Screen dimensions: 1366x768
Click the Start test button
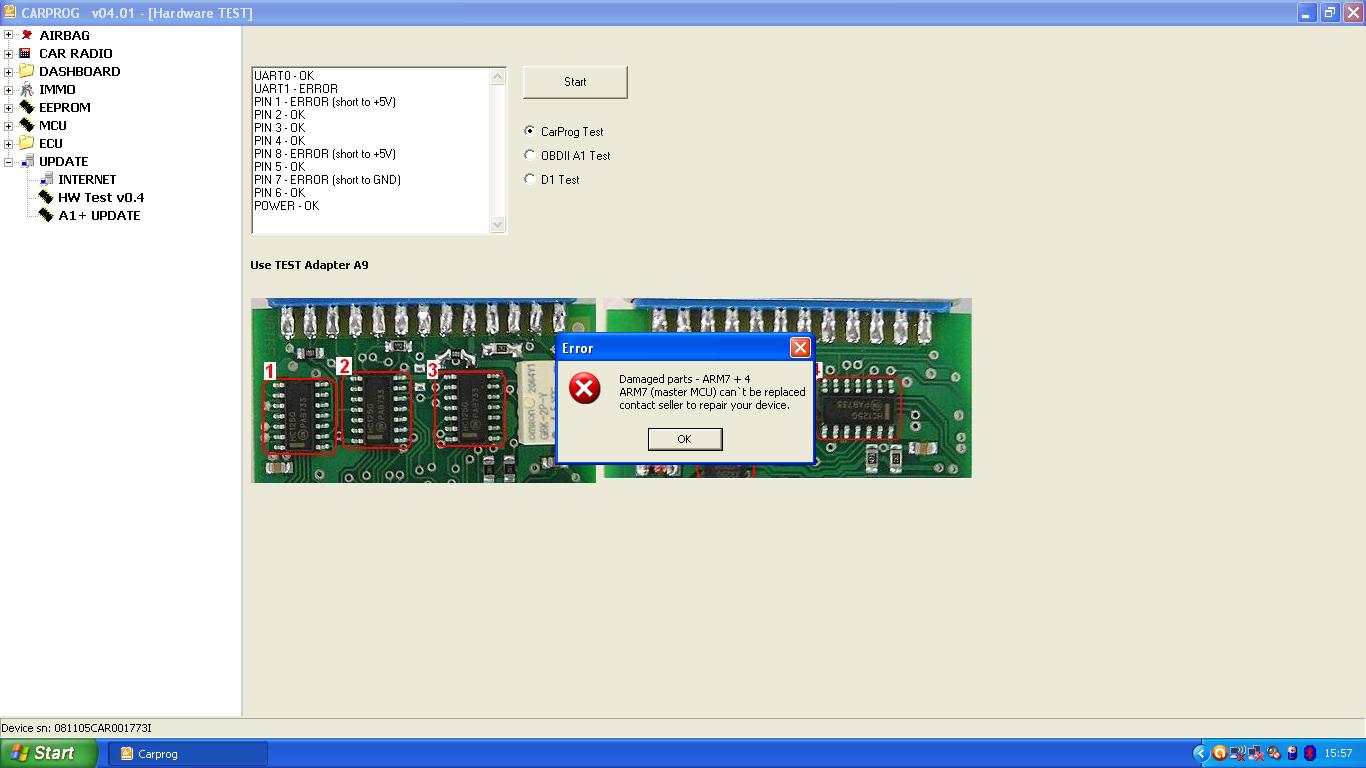tap(575, 82)
